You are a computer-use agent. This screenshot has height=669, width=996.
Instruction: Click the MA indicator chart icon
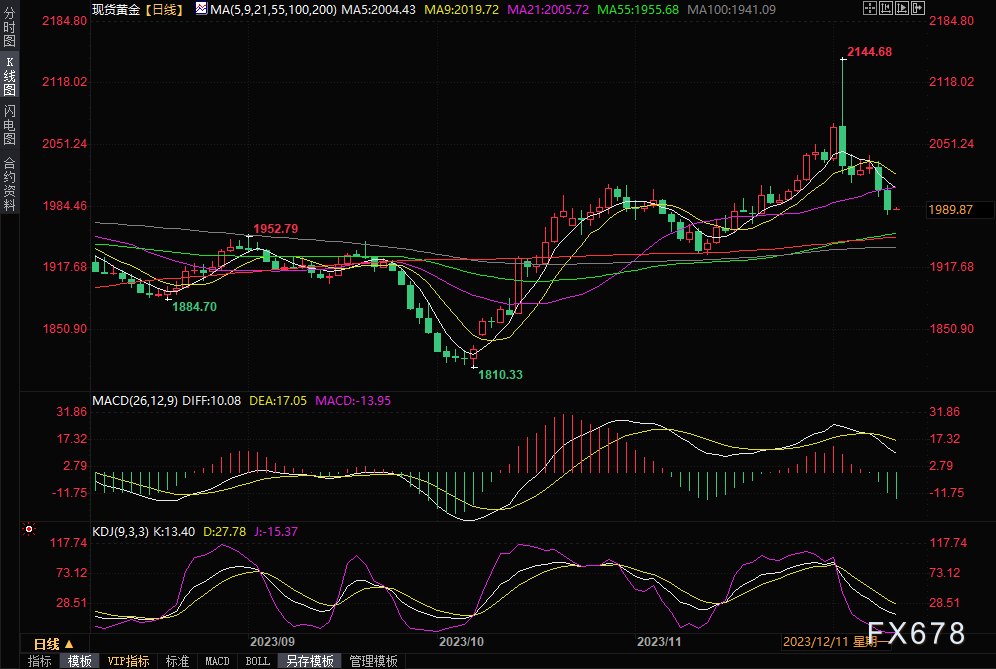[201, 9]
